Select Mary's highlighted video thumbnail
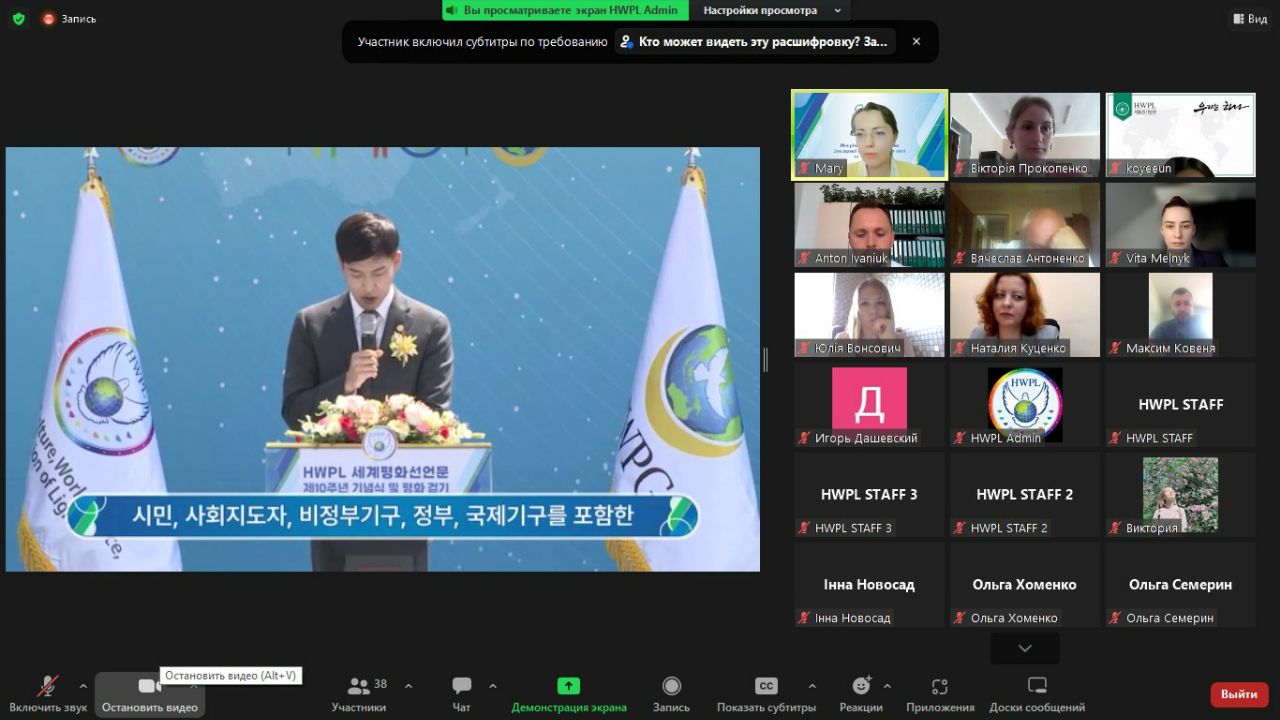Viewport: 1280px width, 720px height. (869, 135)
